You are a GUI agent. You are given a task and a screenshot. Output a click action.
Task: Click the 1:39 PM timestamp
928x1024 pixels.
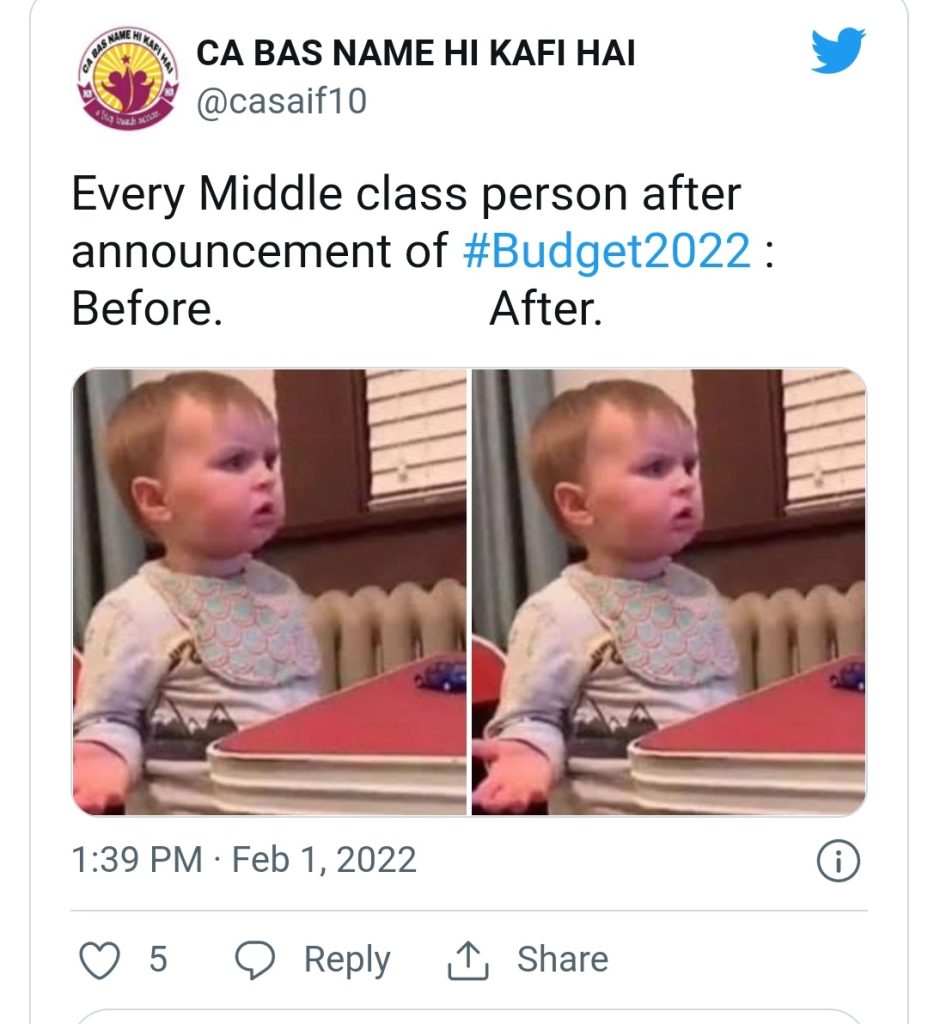pyautogui.click(x=136, y=861)
